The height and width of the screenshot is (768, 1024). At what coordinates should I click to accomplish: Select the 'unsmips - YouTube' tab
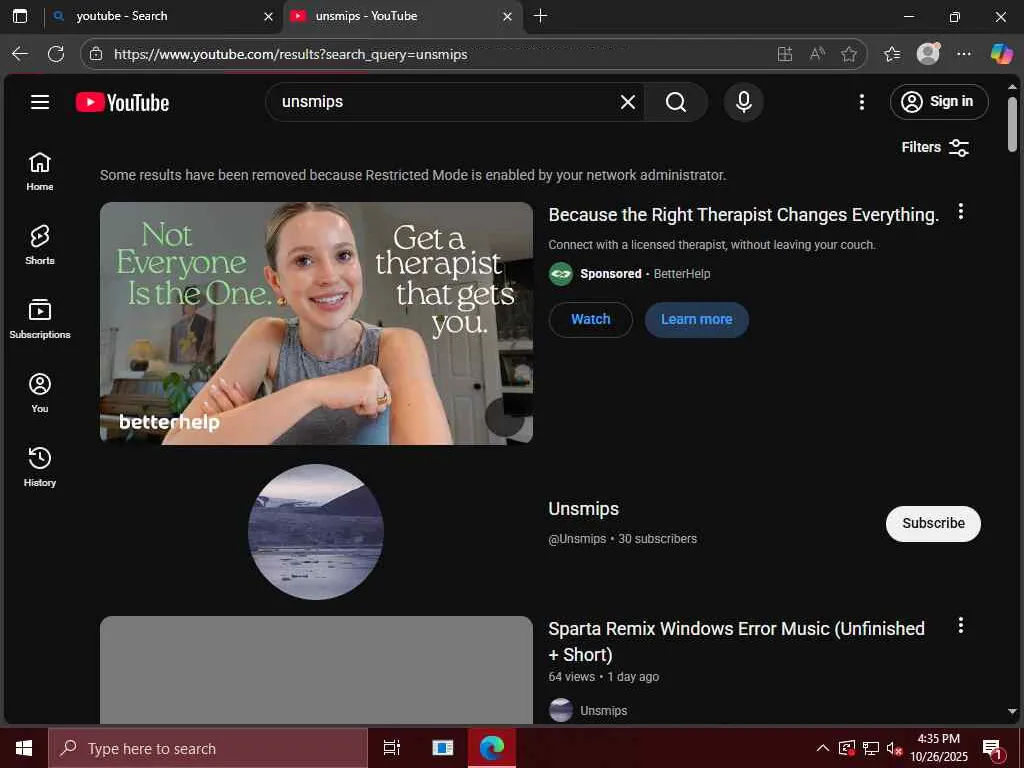click(402, 16)
